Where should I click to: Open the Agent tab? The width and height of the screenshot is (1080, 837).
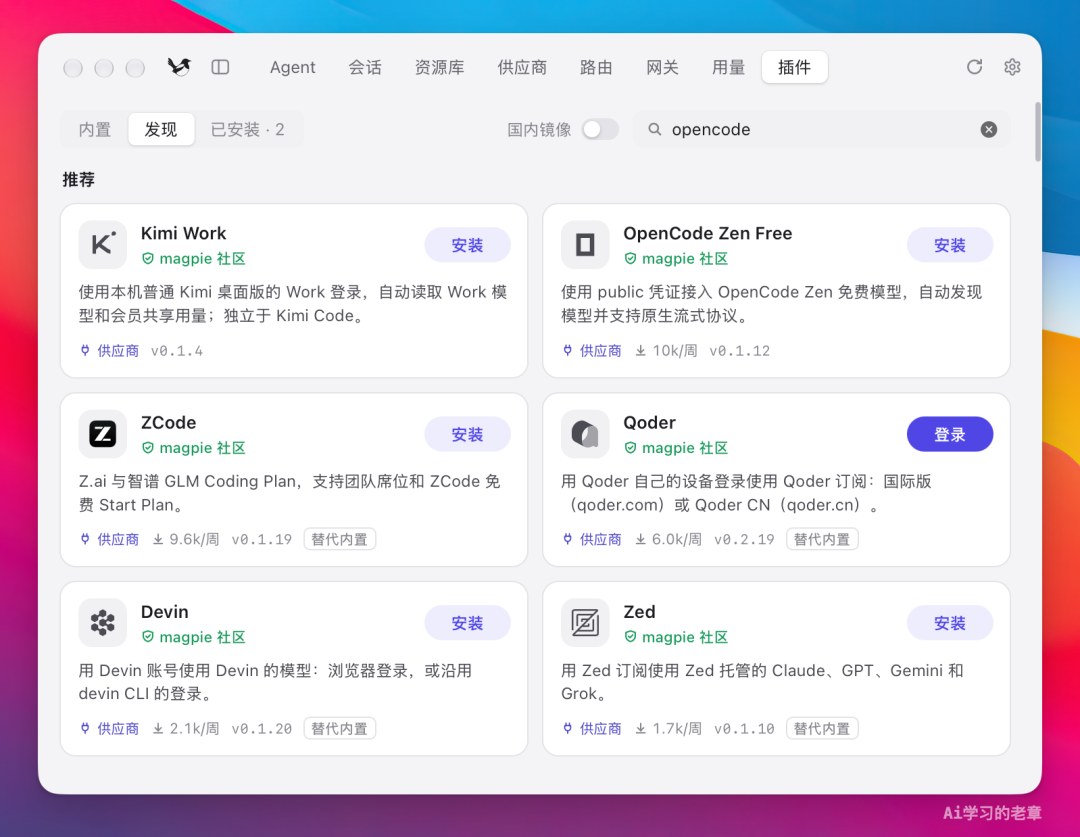click(292, 68)
